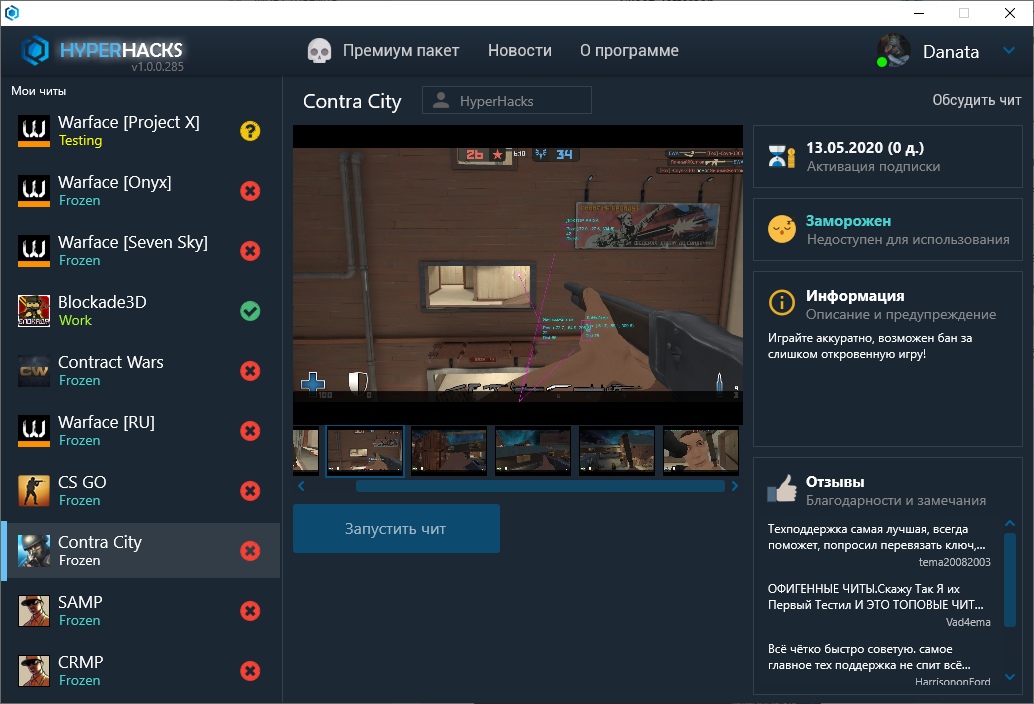The width and height of the screenshot is (1034, 704).
Task: Click the HyperHacks author field
Action: [506, 100]
